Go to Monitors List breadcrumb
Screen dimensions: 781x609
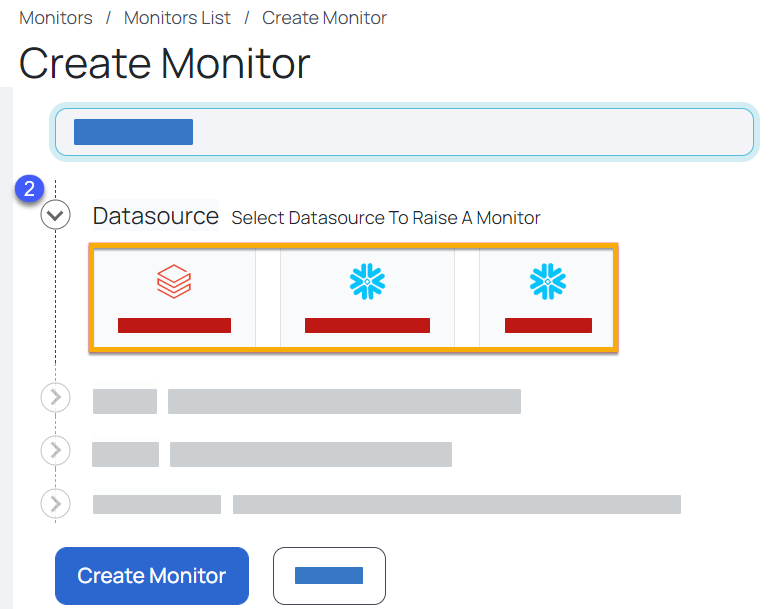coord(177,18)
